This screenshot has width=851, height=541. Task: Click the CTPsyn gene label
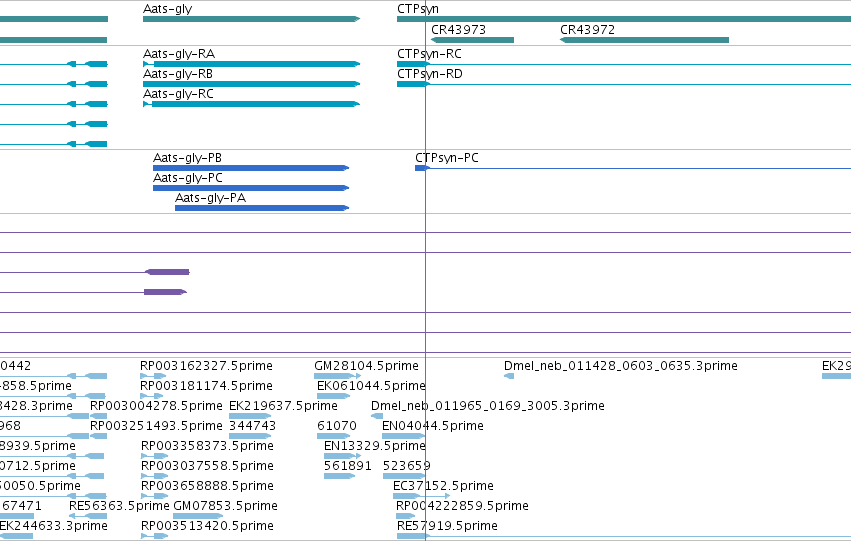coord(418,9)
